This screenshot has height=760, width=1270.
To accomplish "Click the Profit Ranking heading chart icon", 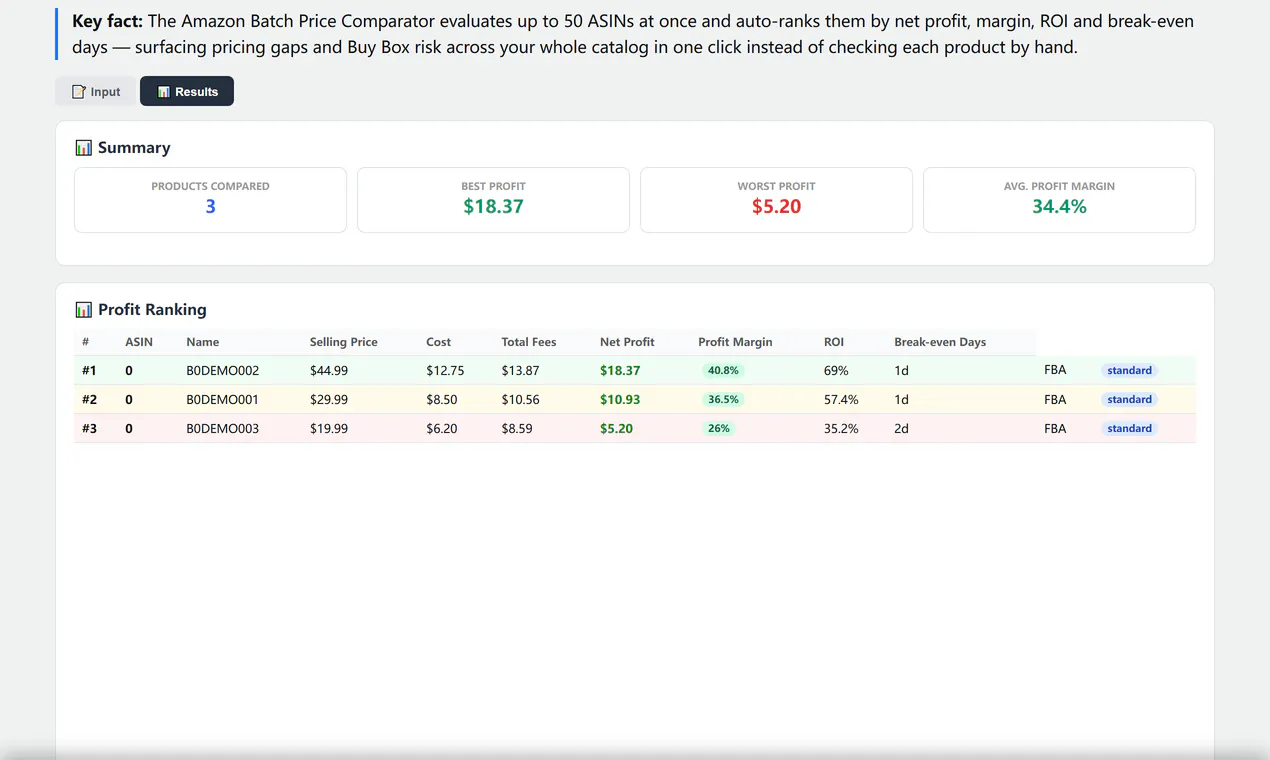I will (84, 310).
